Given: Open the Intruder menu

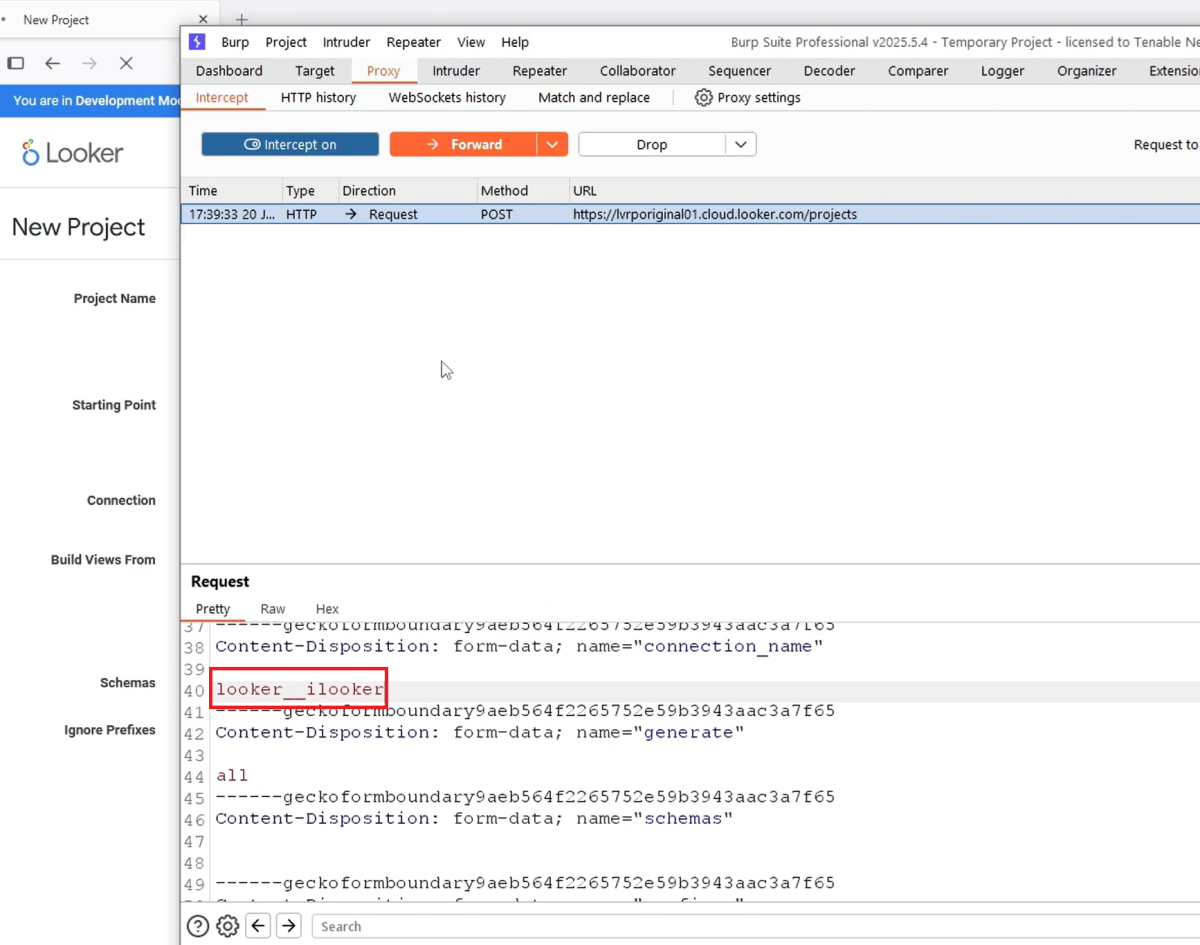Looking at the screenshot, I should coord(346,42).
